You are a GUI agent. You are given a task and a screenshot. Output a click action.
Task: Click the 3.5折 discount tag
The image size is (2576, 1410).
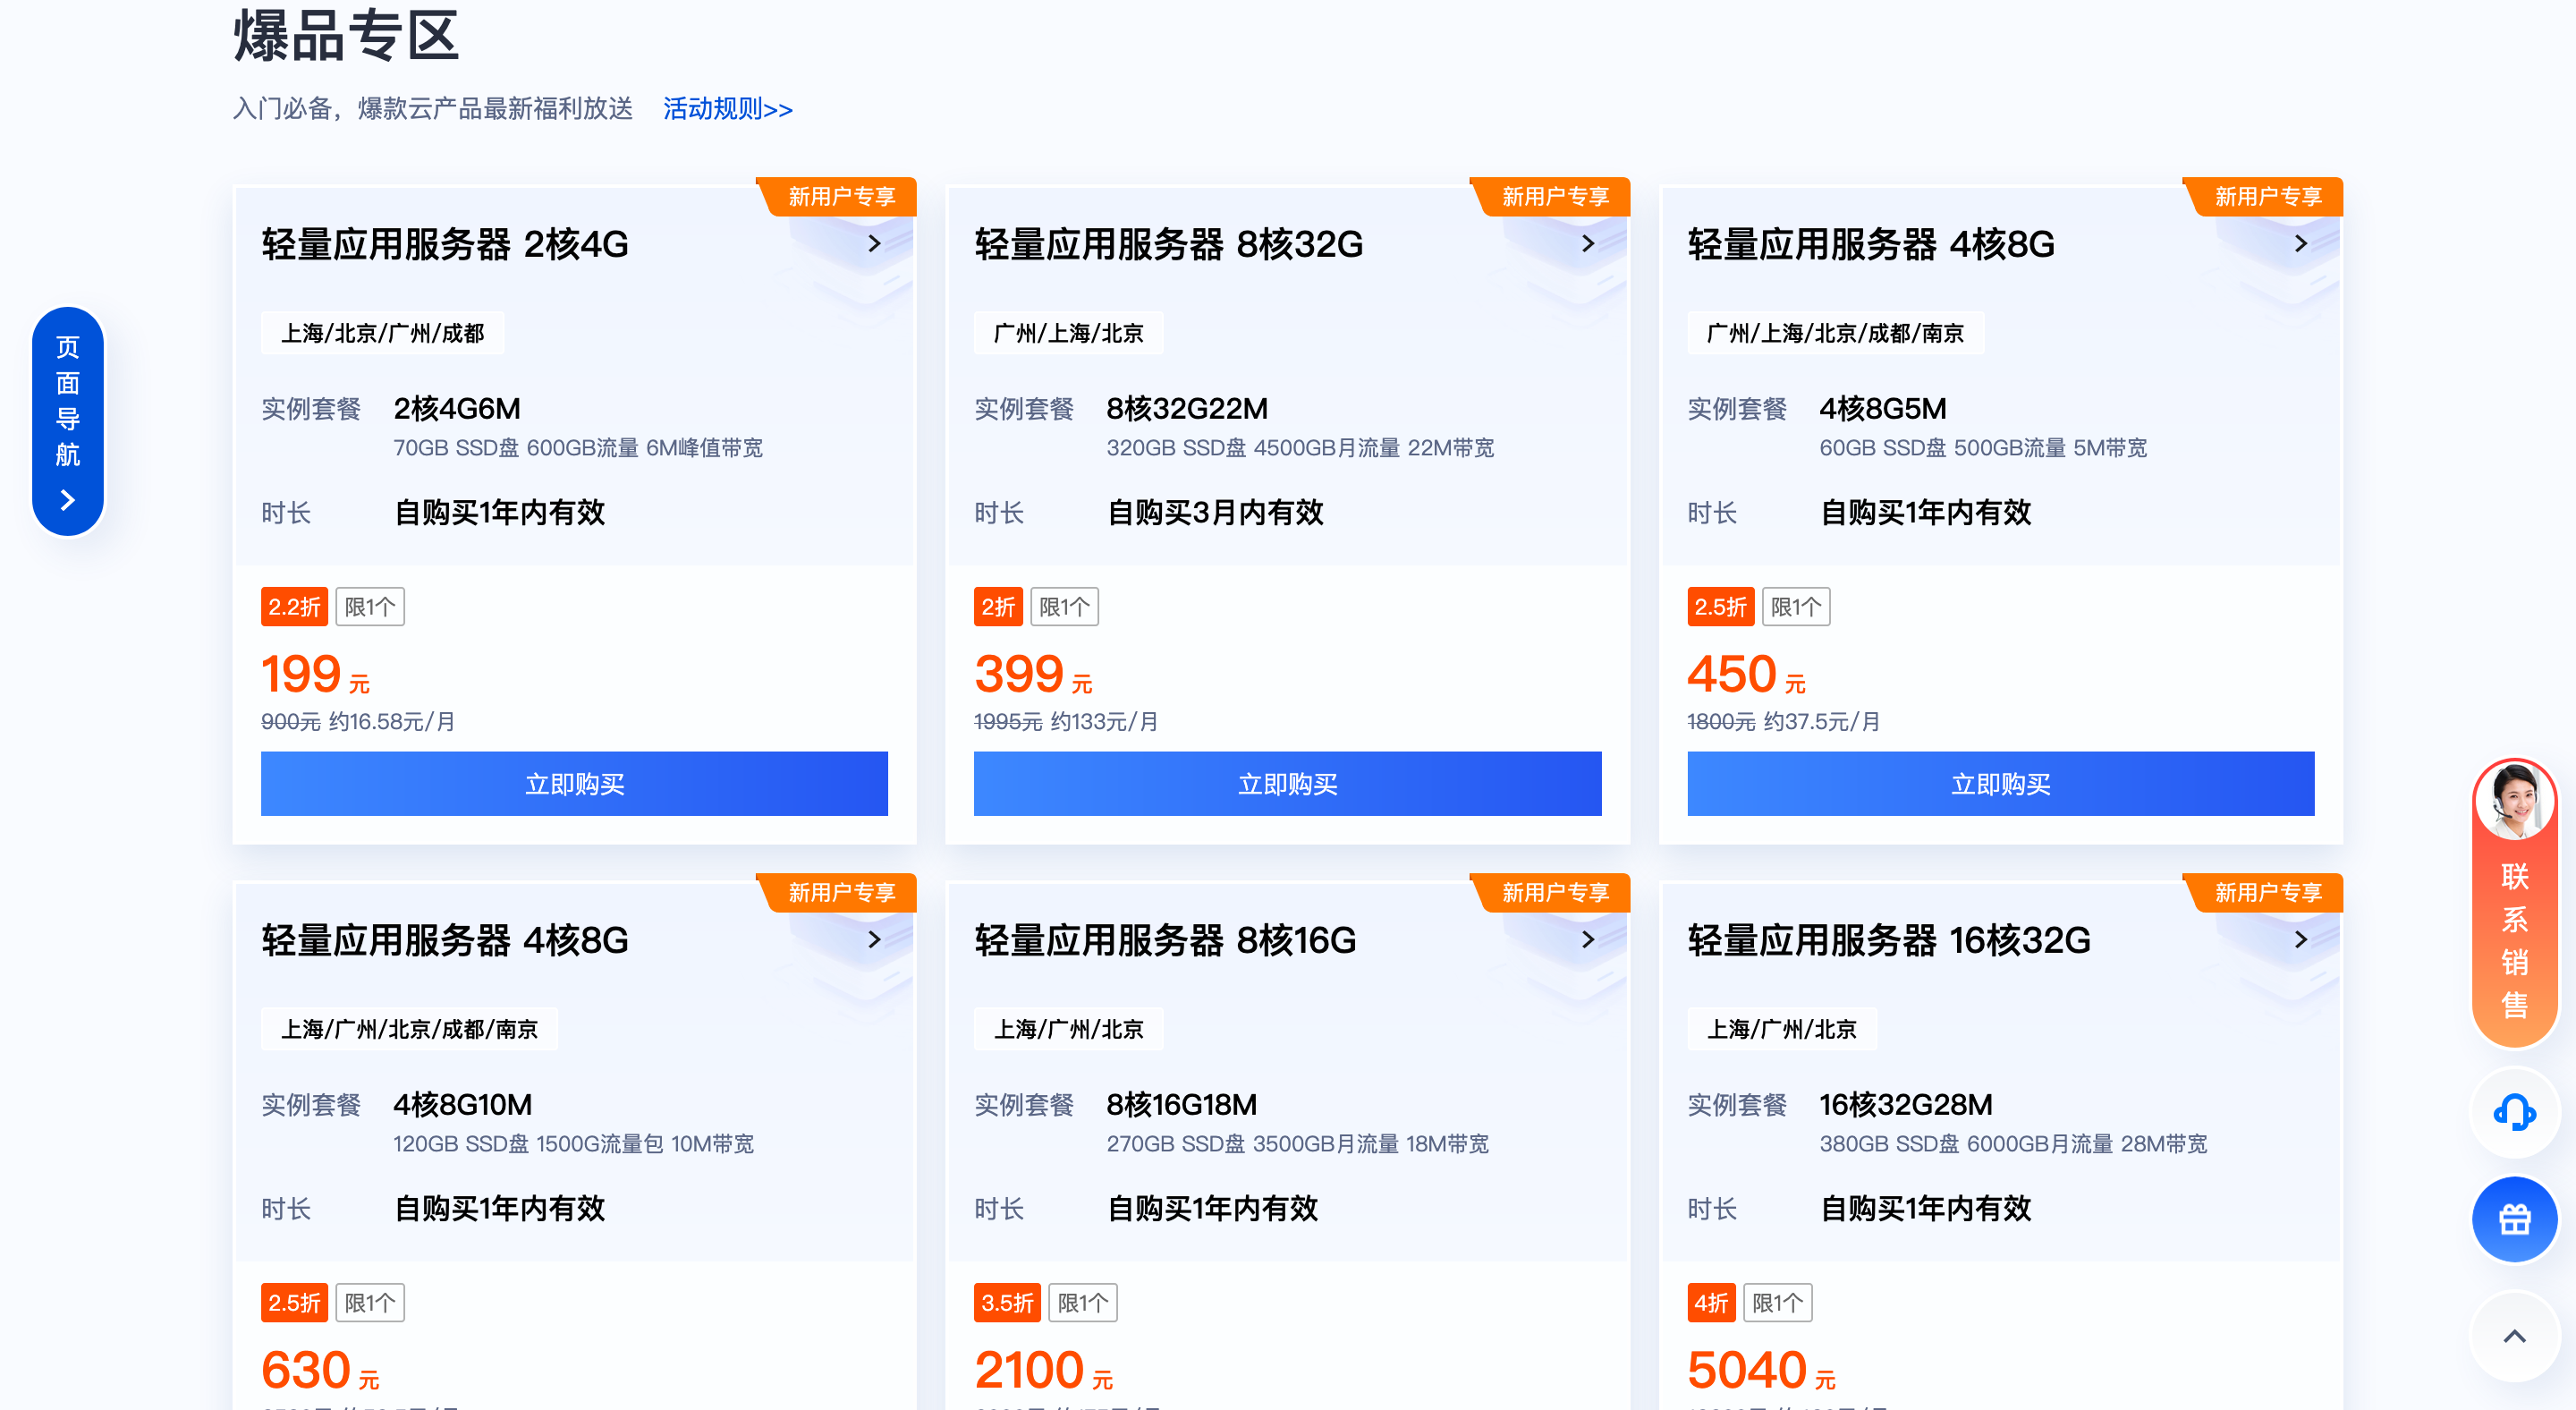pos(1007,1303)
